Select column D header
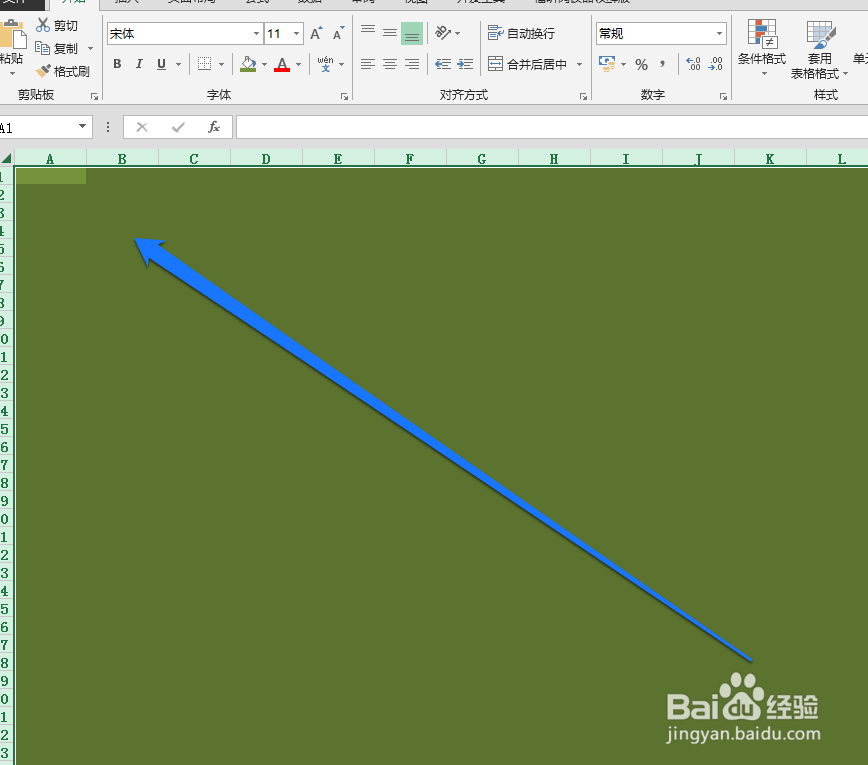This screenshot has width=868, height=765. pyautogui.click(x=266, y=159)
